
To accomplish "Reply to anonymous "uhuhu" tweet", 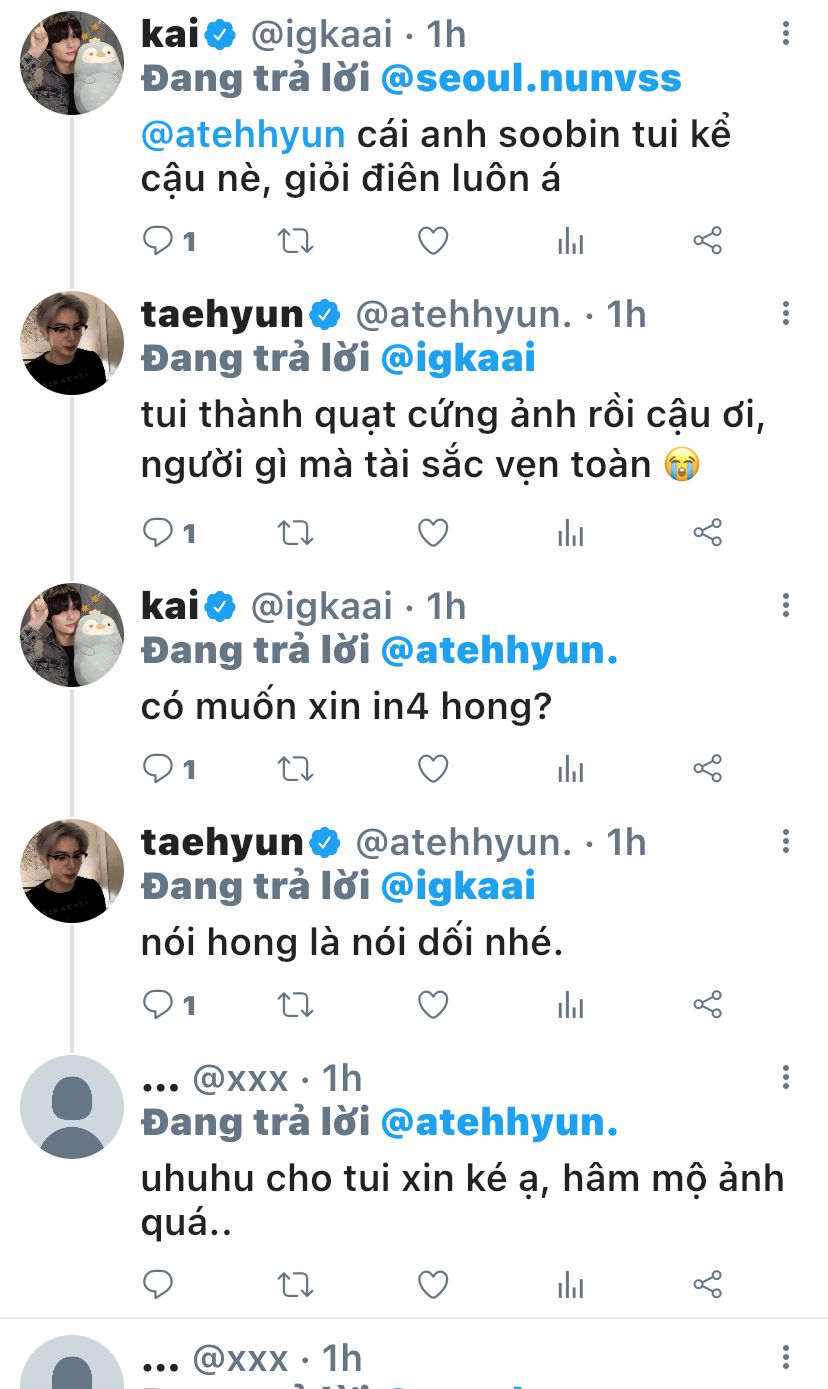I will pyautogui.click(x=158, y=1283).
